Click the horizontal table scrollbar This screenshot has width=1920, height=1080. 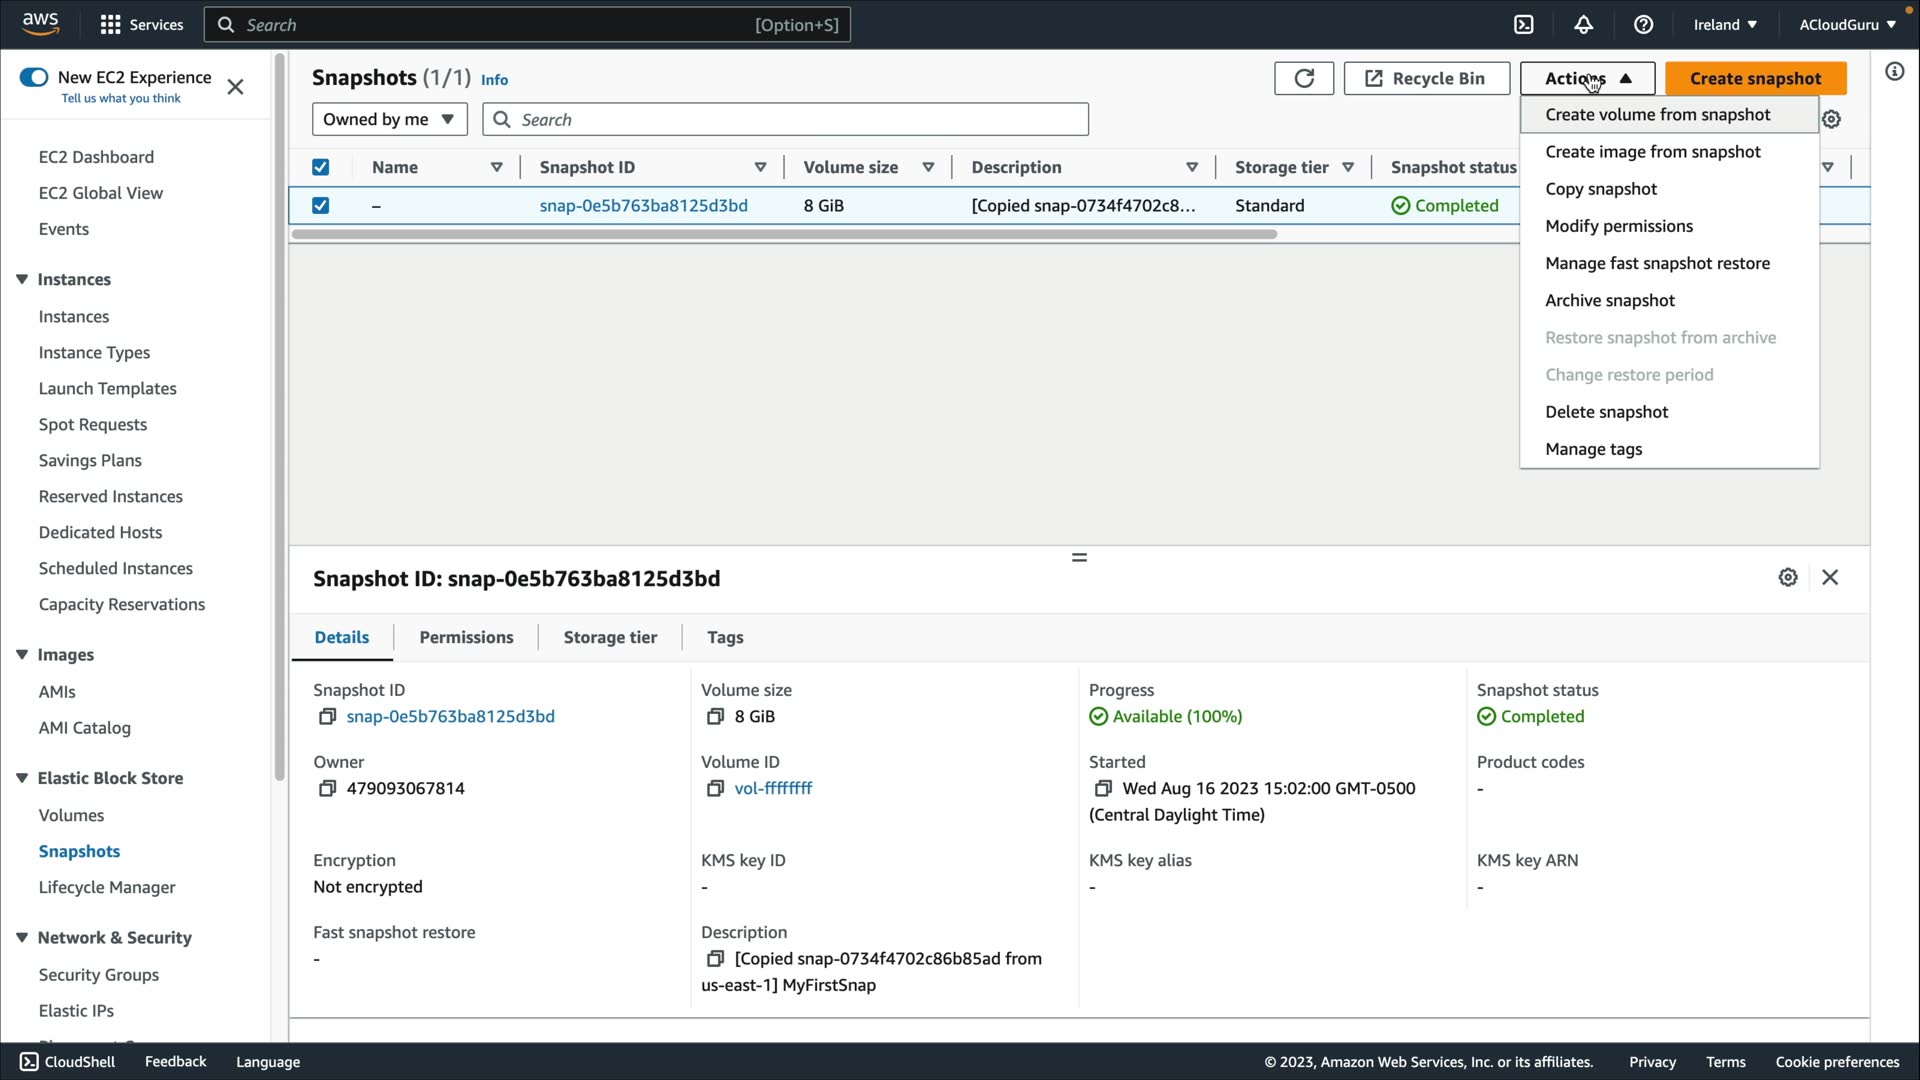[x=784, y=235]
